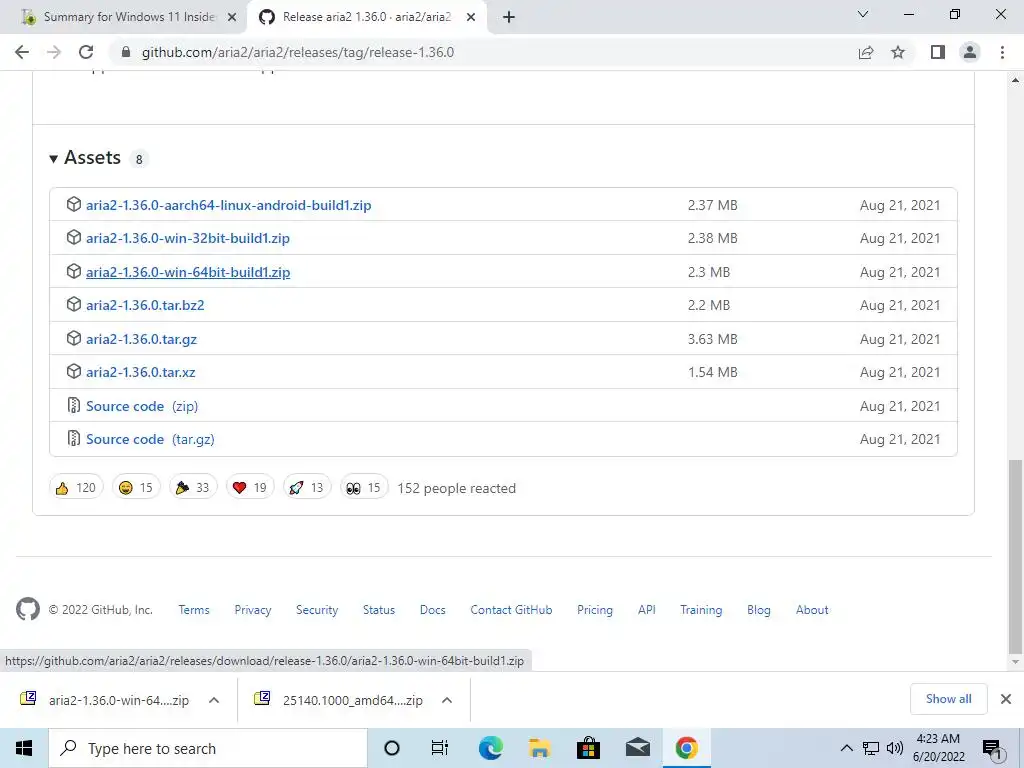Image resolution: width=1024 pixels, height=768 pixels.
Task: Close the downloads bar
Action: [x=1006, y=699]
